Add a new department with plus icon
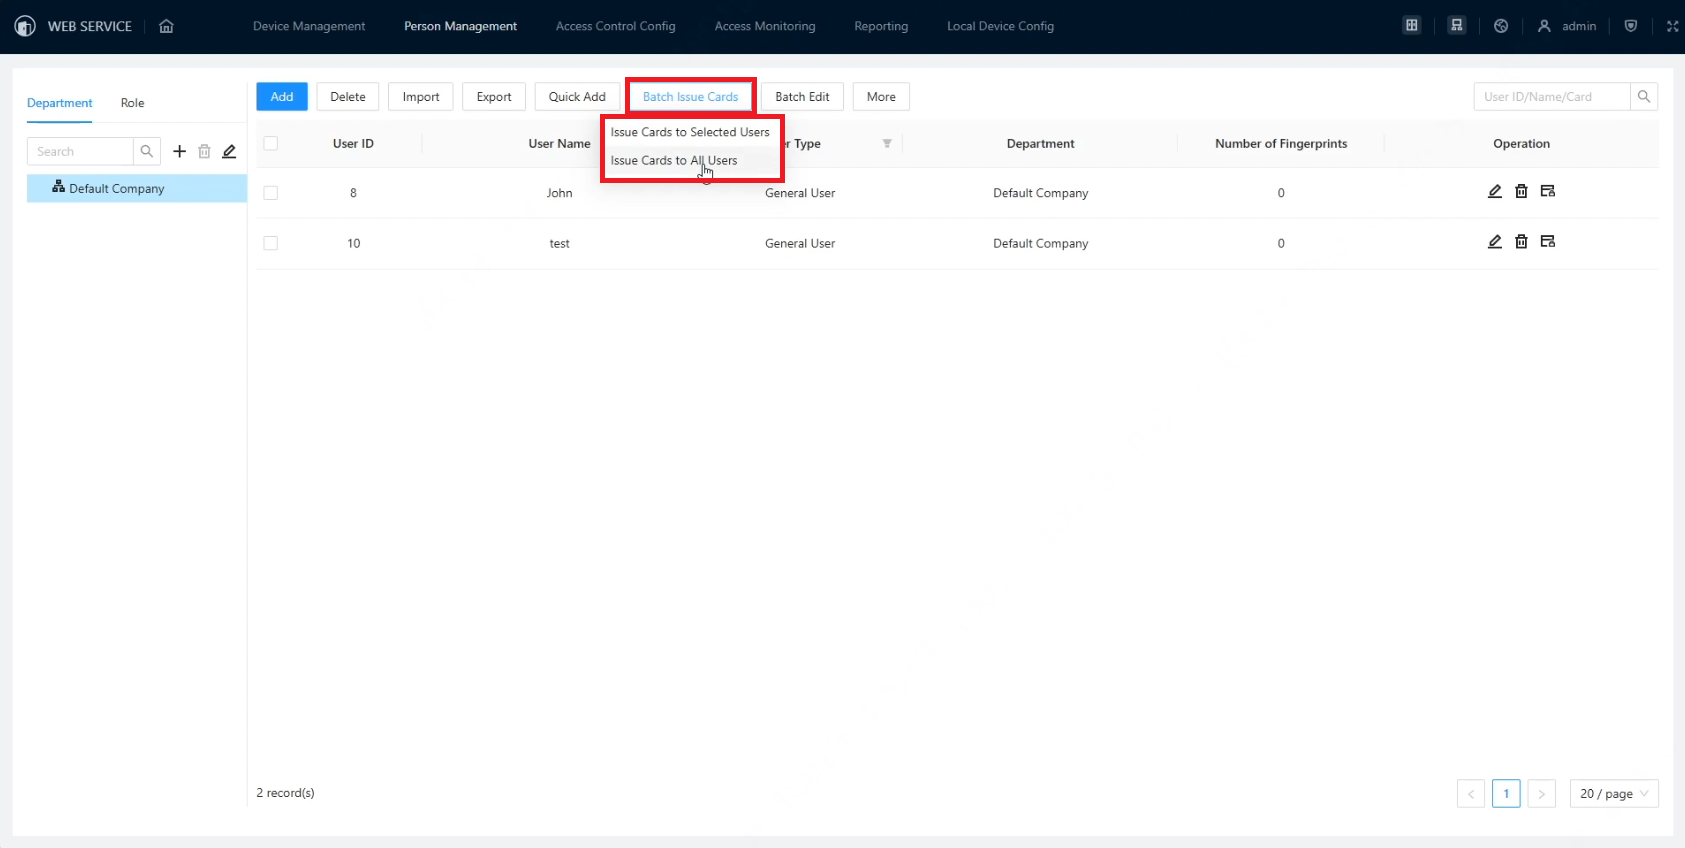 (x=180, y=151)
